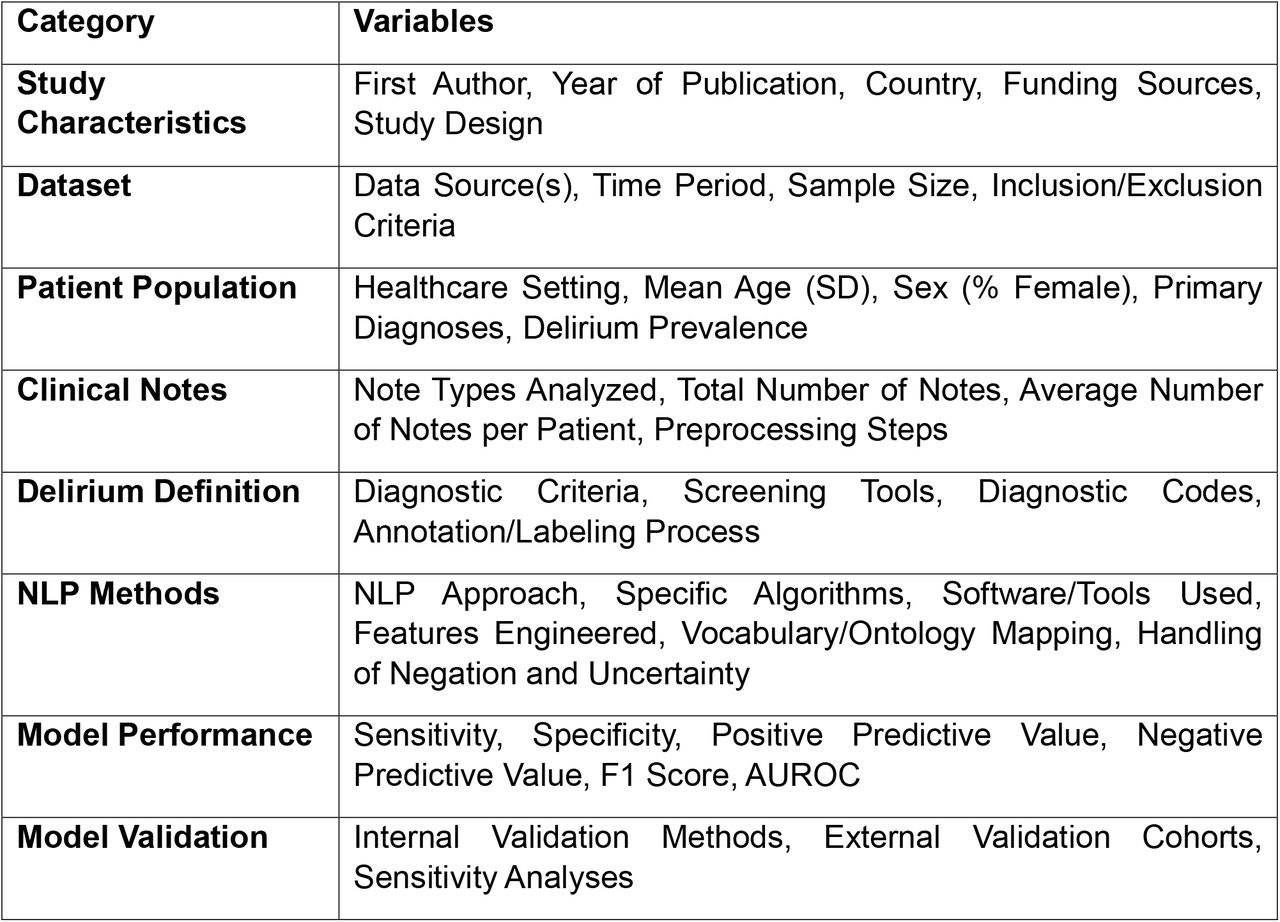This screenshot has width=1280, height=922.
Task: Click the Category column header
Action: pyautogui.click(x=86, y=22)
